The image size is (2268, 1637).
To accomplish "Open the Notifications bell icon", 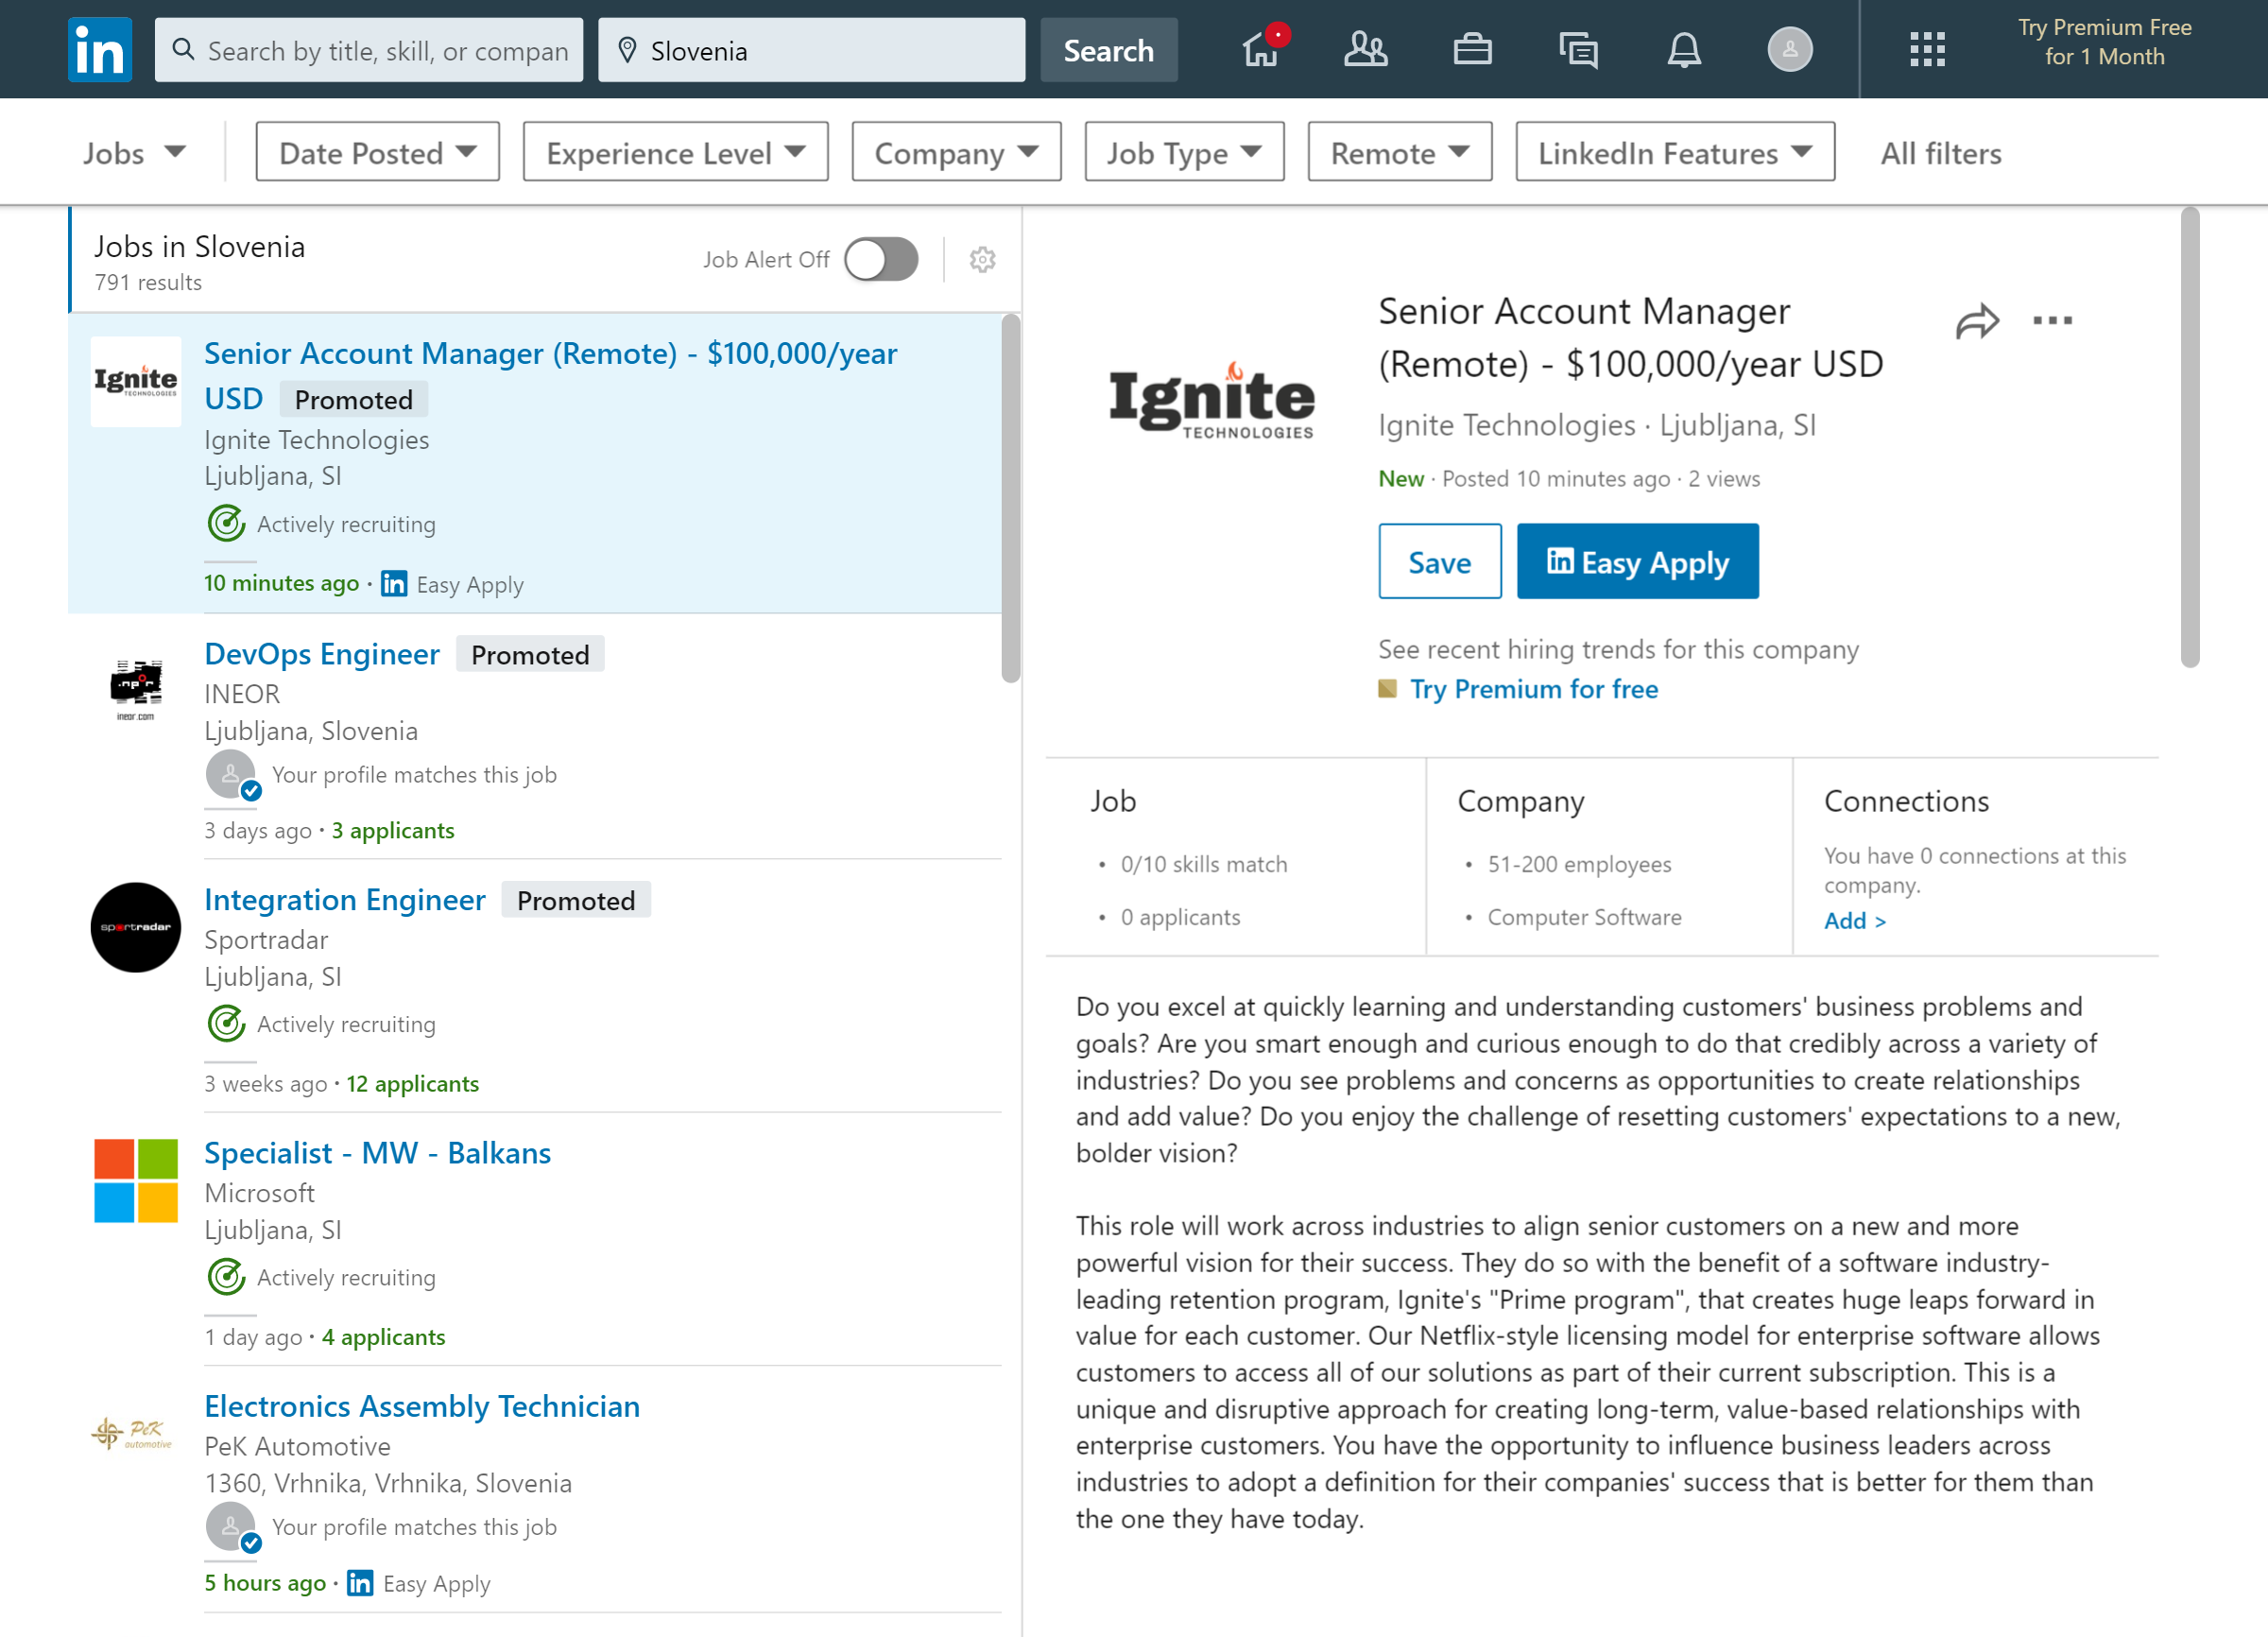I will (1684, 49).
